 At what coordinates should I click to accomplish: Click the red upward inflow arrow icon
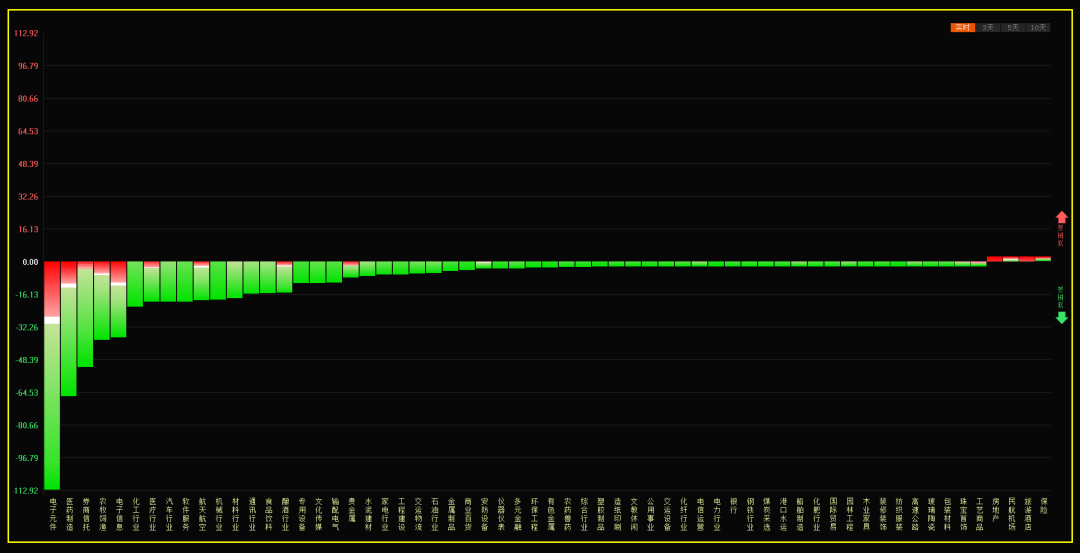click(1061, 216)
